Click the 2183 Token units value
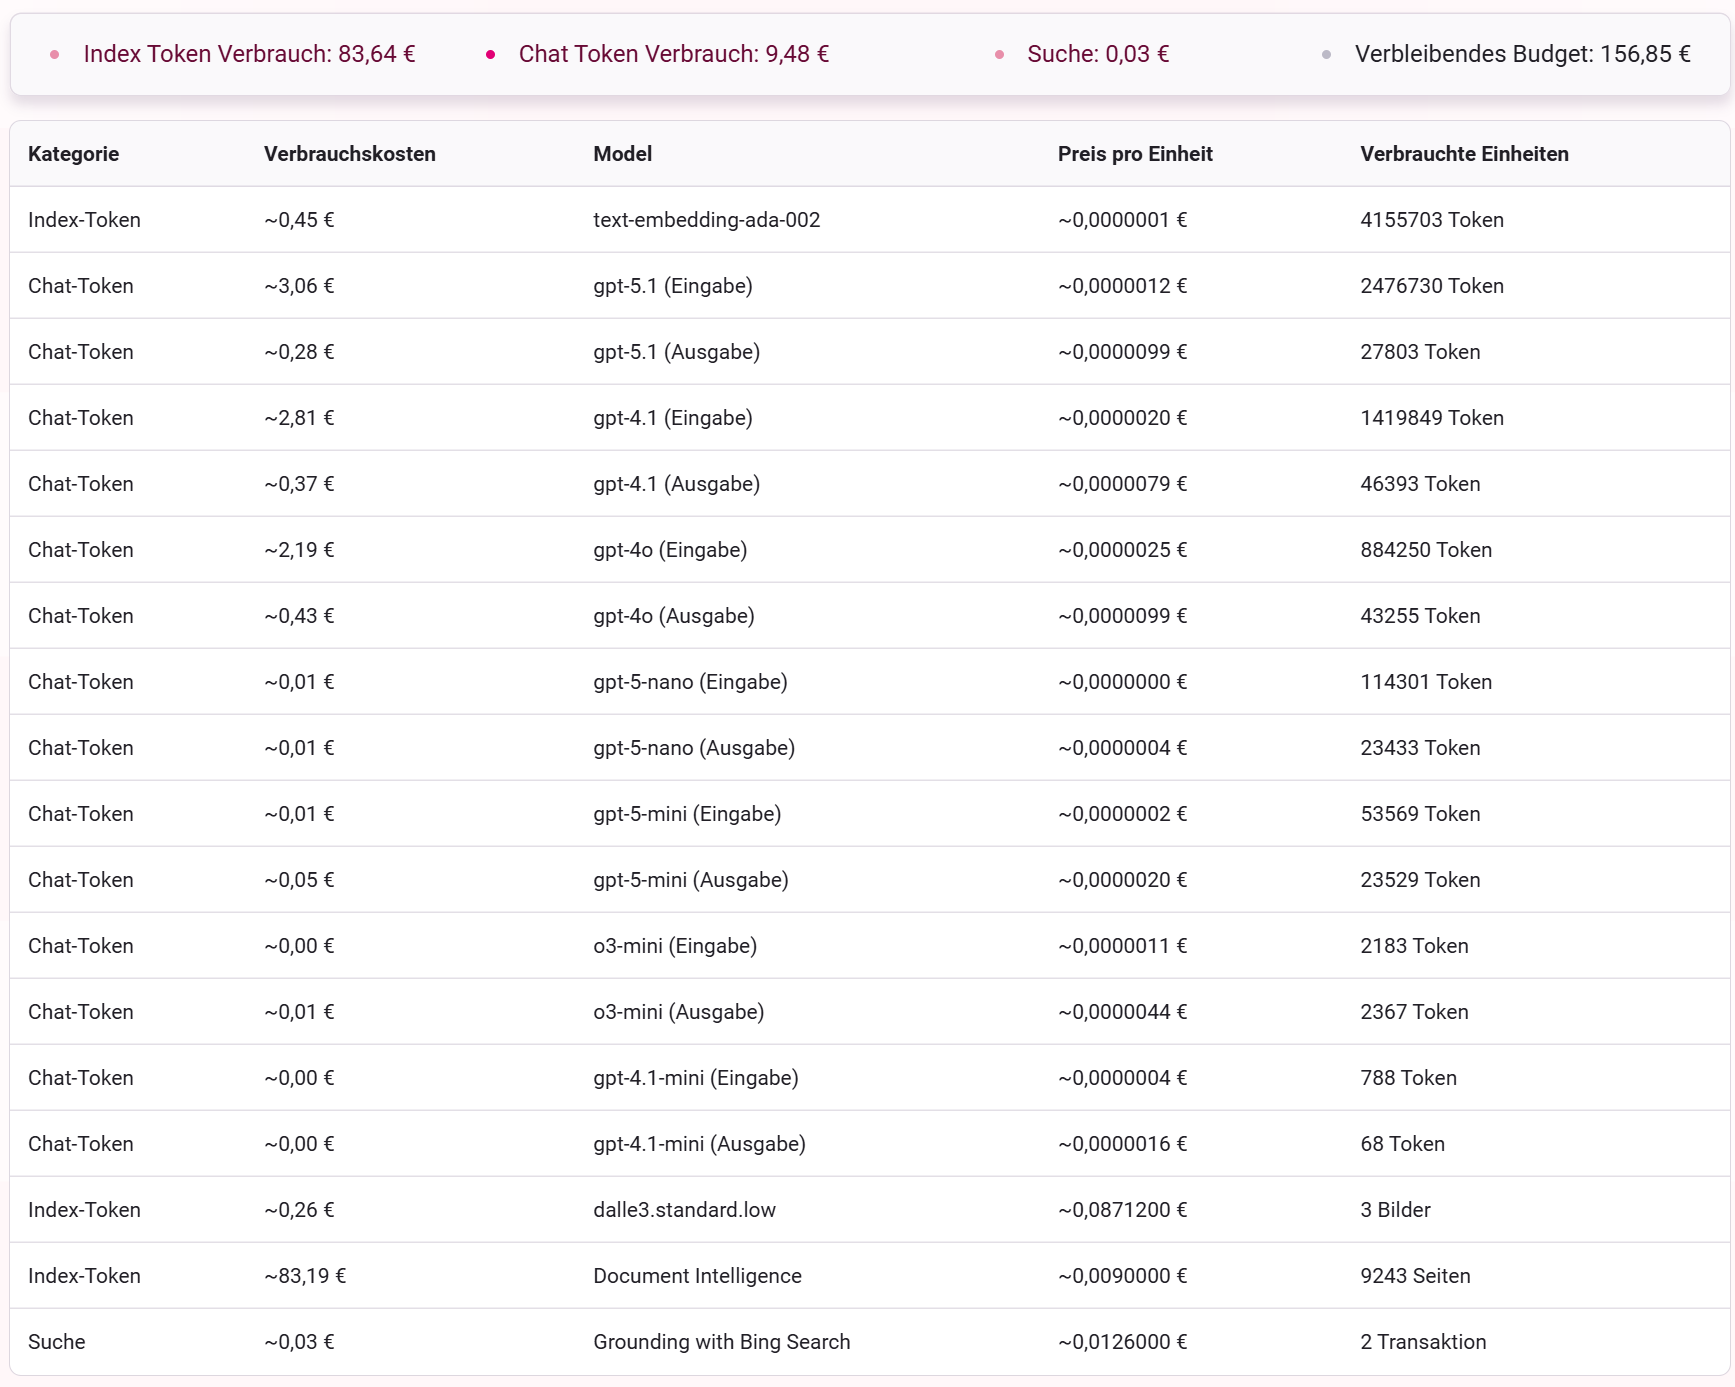Image resolution: width=1735 pixels, height=1387 pixels. coord(1414,946)
